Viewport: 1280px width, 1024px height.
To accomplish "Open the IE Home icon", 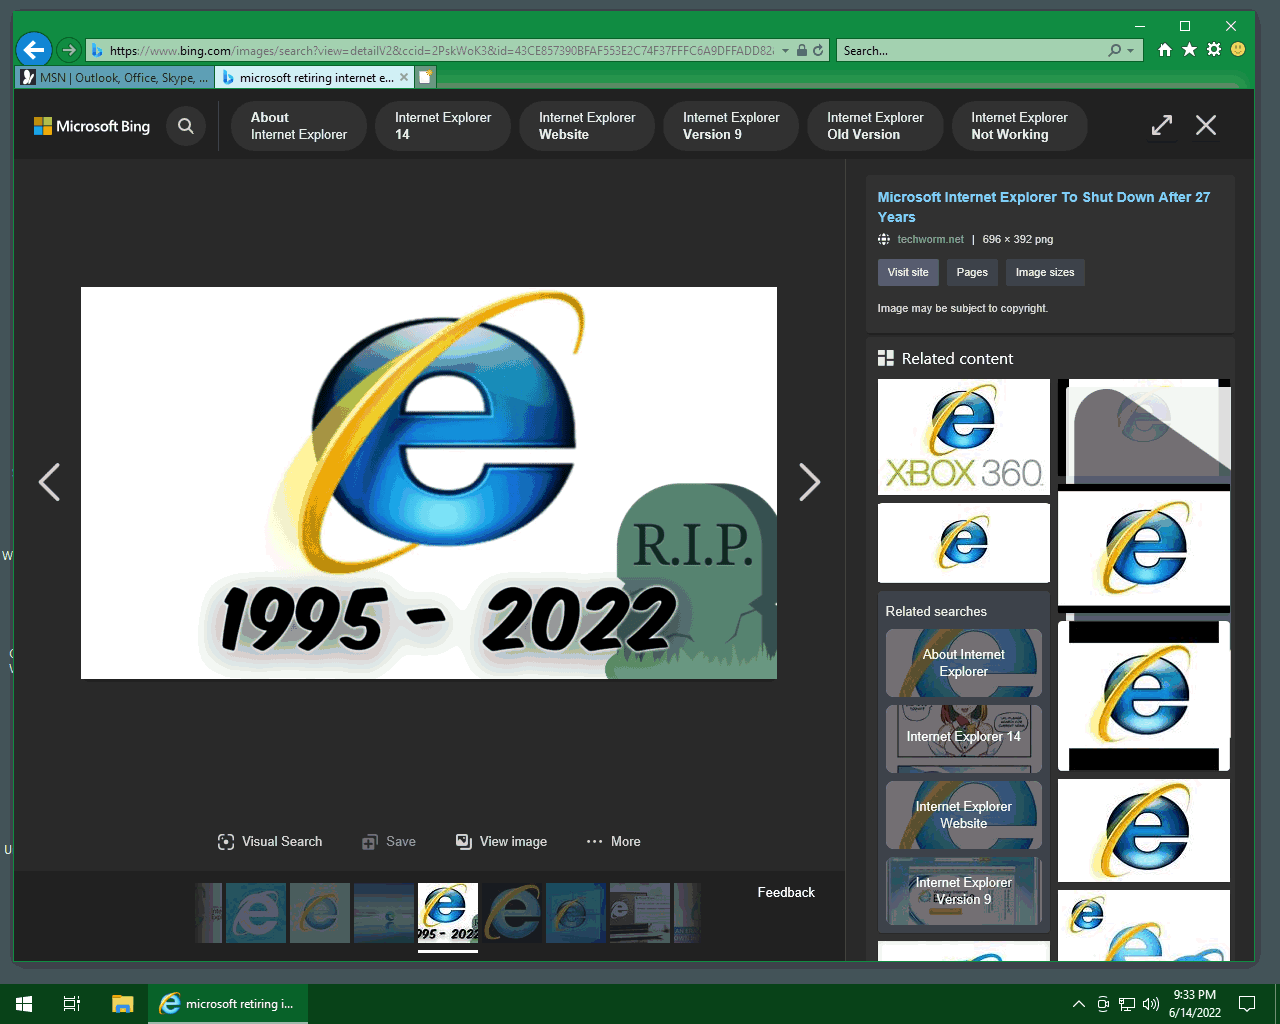I will pyautogui.click(x=1165, y=49).
